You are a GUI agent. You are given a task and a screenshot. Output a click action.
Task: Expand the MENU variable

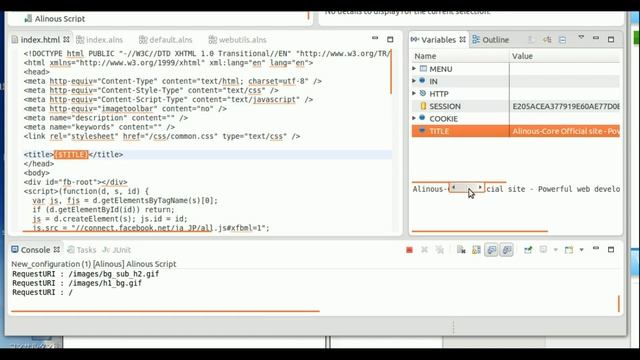point(414,69)
